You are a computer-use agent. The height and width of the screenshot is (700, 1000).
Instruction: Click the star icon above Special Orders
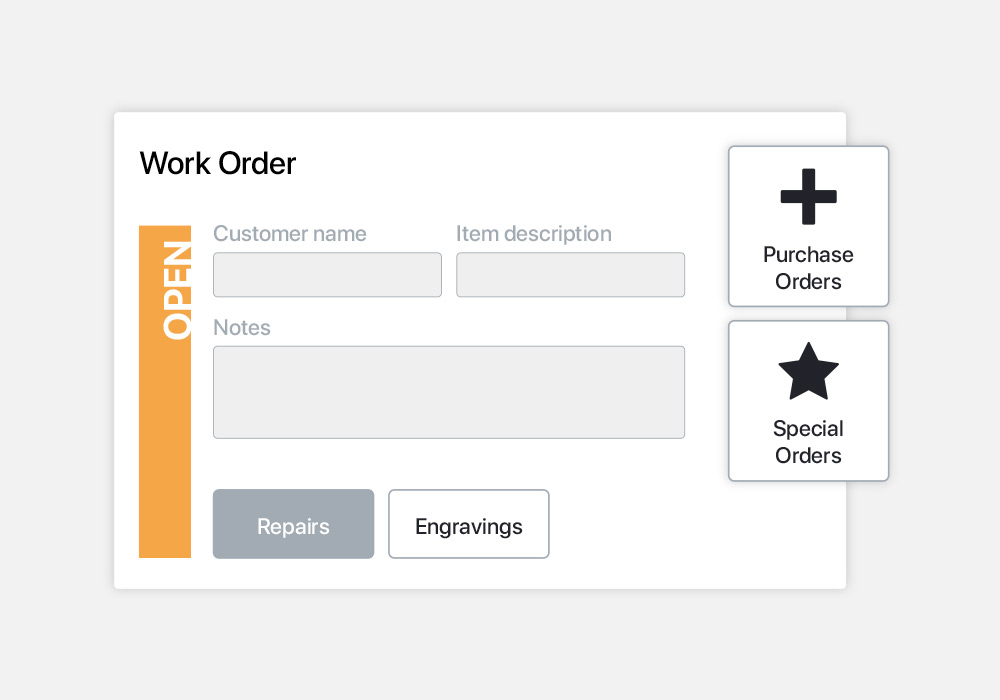[x=808, y=371]
